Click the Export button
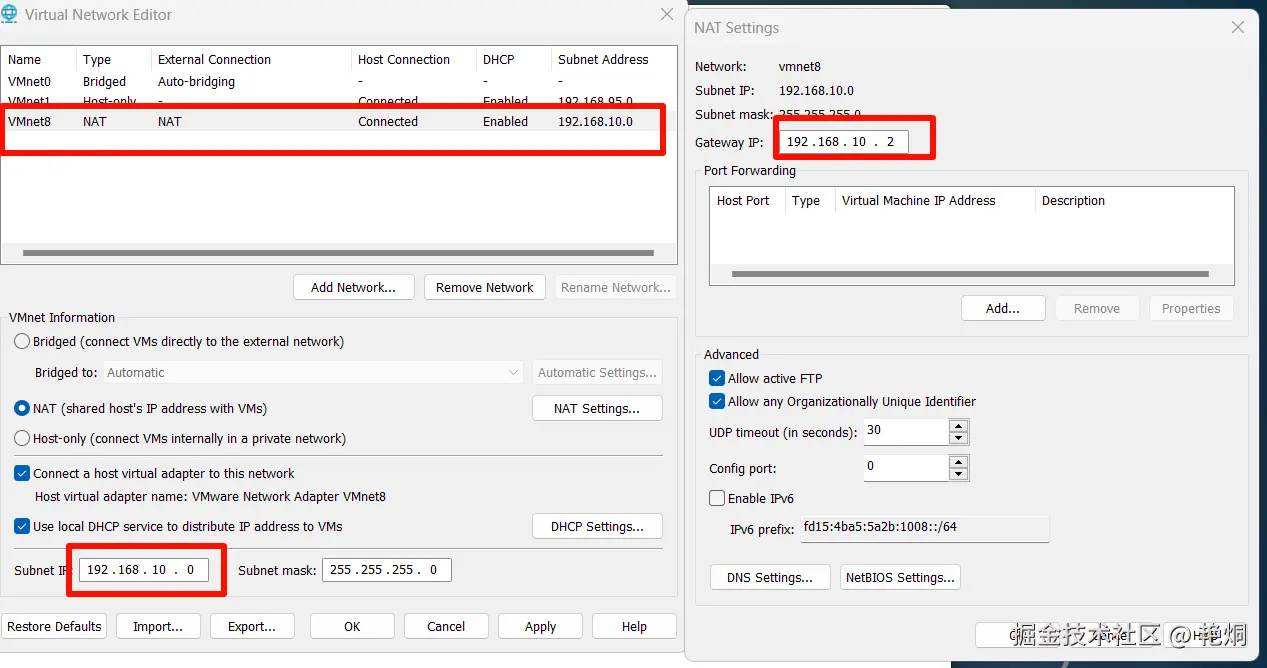Image resolution: width=1267 pixels, height=668 pixels. (252, 626)
